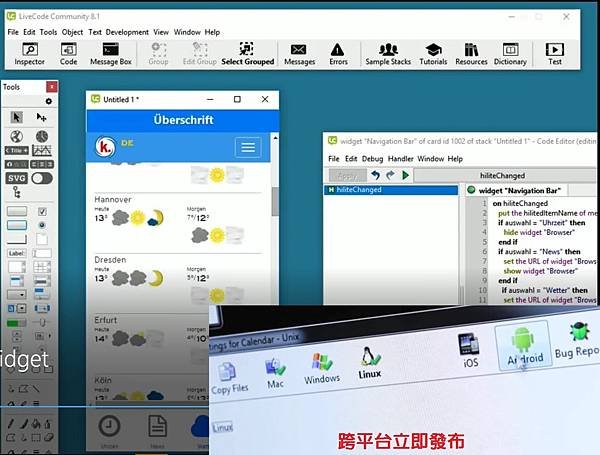Click the k. logo in weather page
Viewport: 600px width, 455px height.
pyautogui.click(x=105, y=147)
